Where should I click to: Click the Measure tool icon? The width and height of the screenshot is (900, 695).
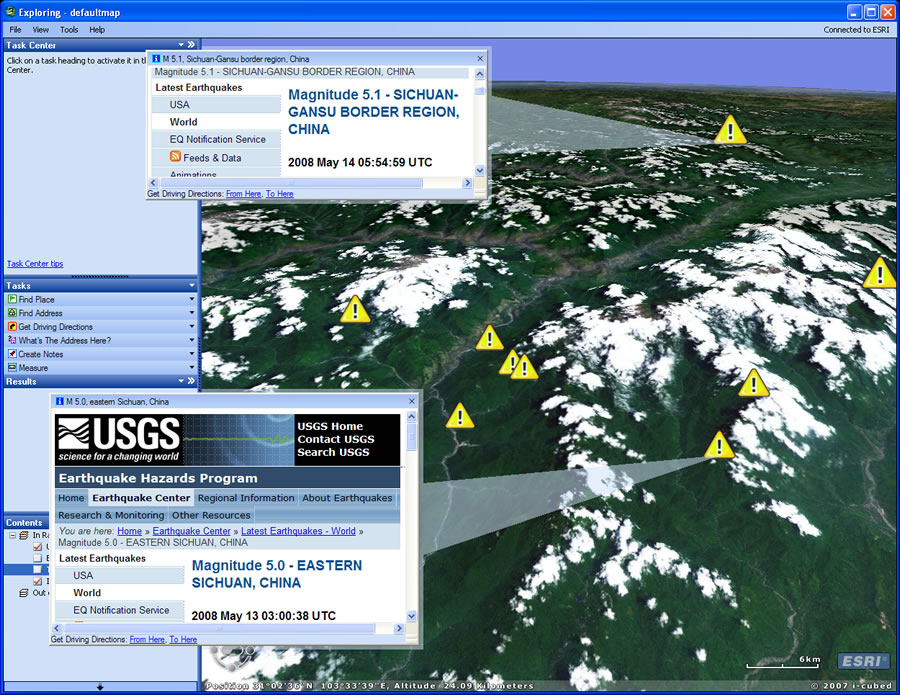tap(12, 367)
